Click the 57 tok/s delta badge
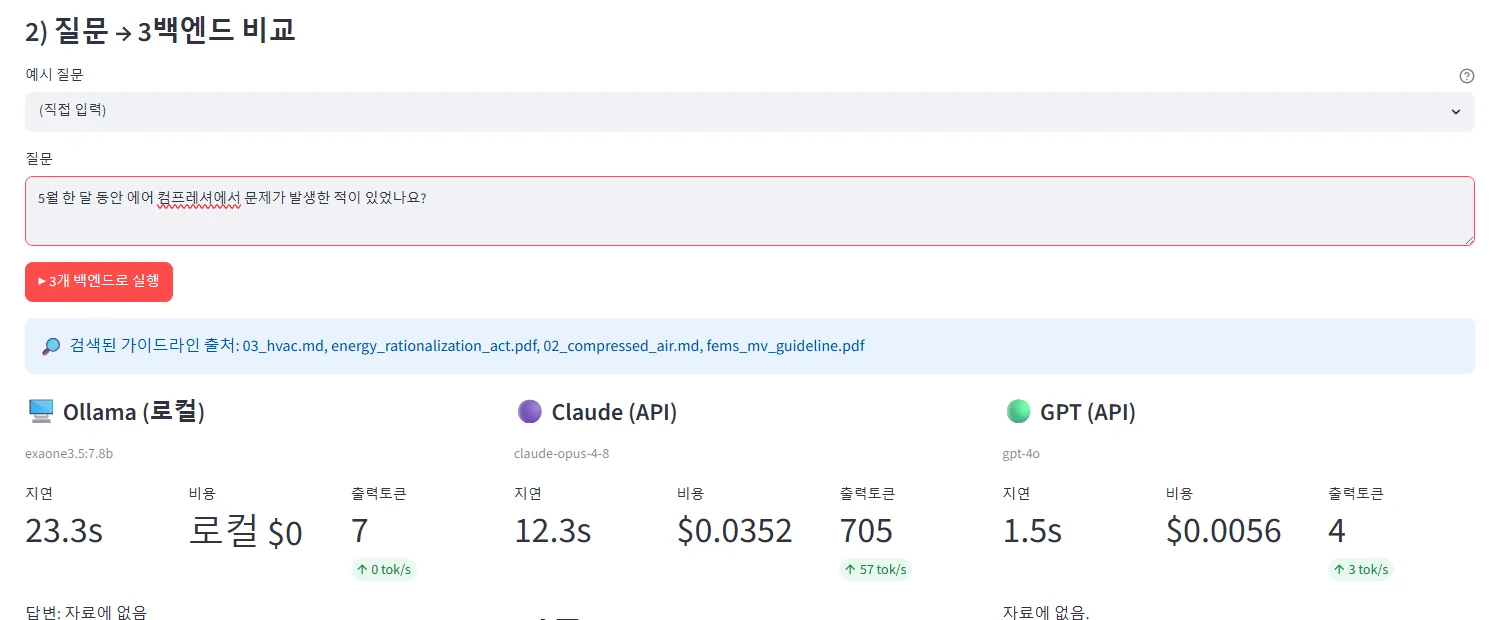 click(x=876, y=570)
